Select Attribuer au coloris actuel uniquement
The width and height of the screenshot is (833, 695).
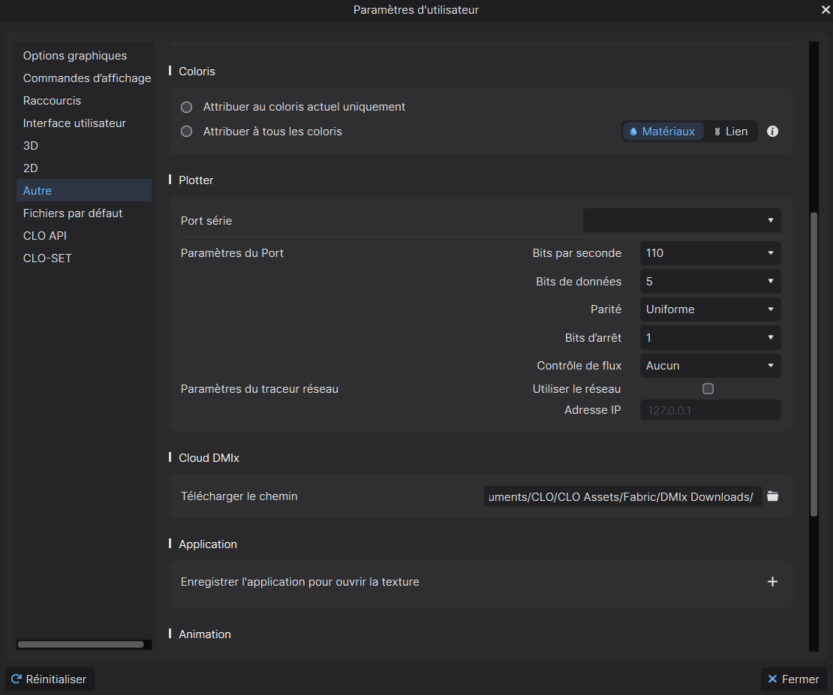pos(186,107)
